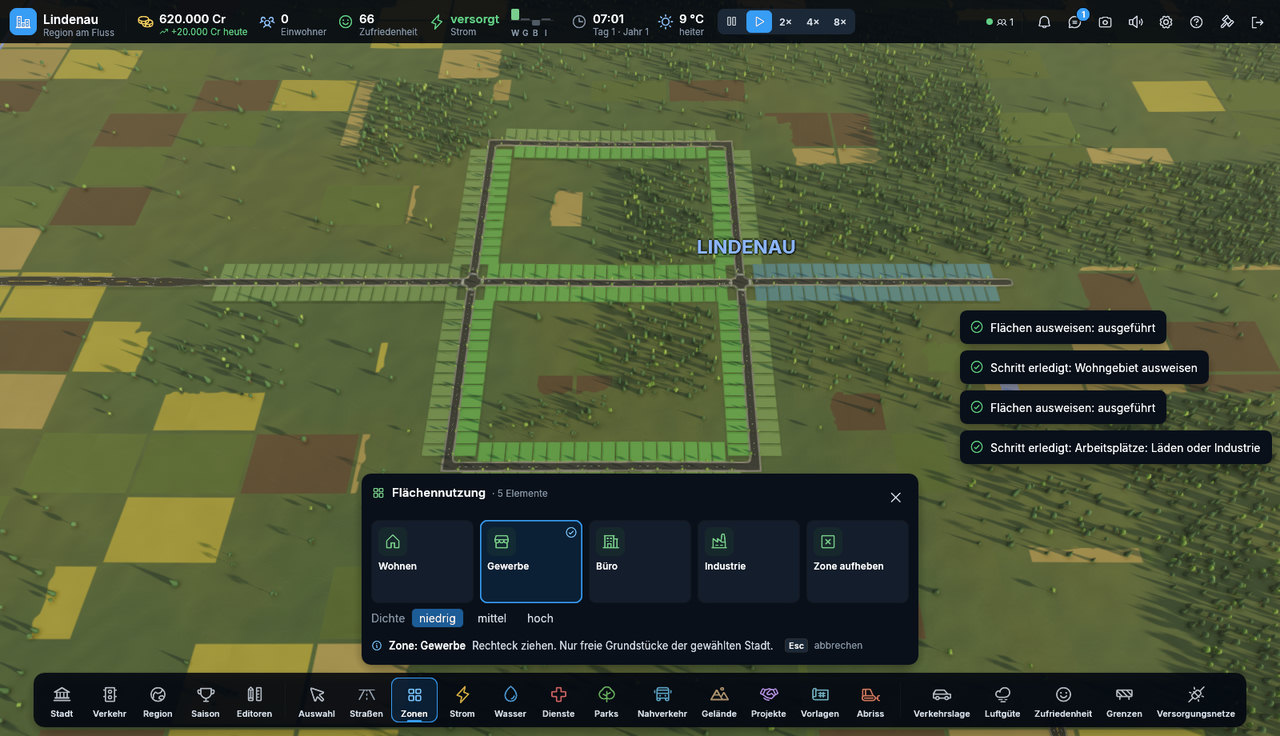The height and width of the screenshot is (736, 1280).
Task: Click the gavel icon in top bar
Action: coord(1227,22)
